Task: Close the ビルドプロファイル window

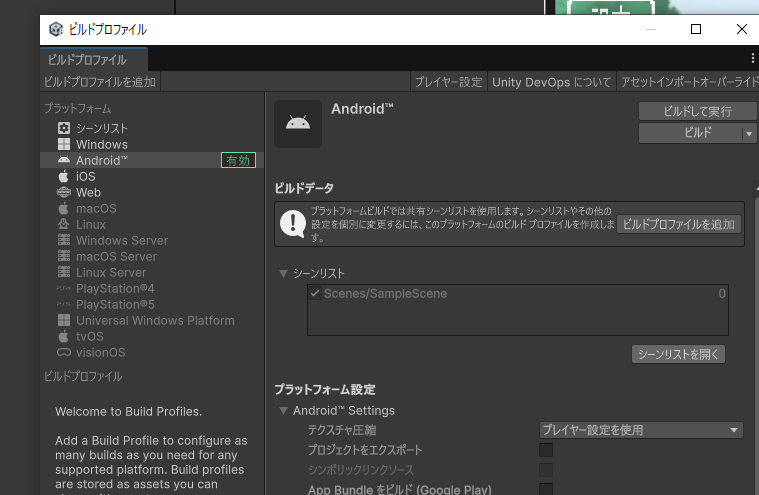Action: click(742, 30)
